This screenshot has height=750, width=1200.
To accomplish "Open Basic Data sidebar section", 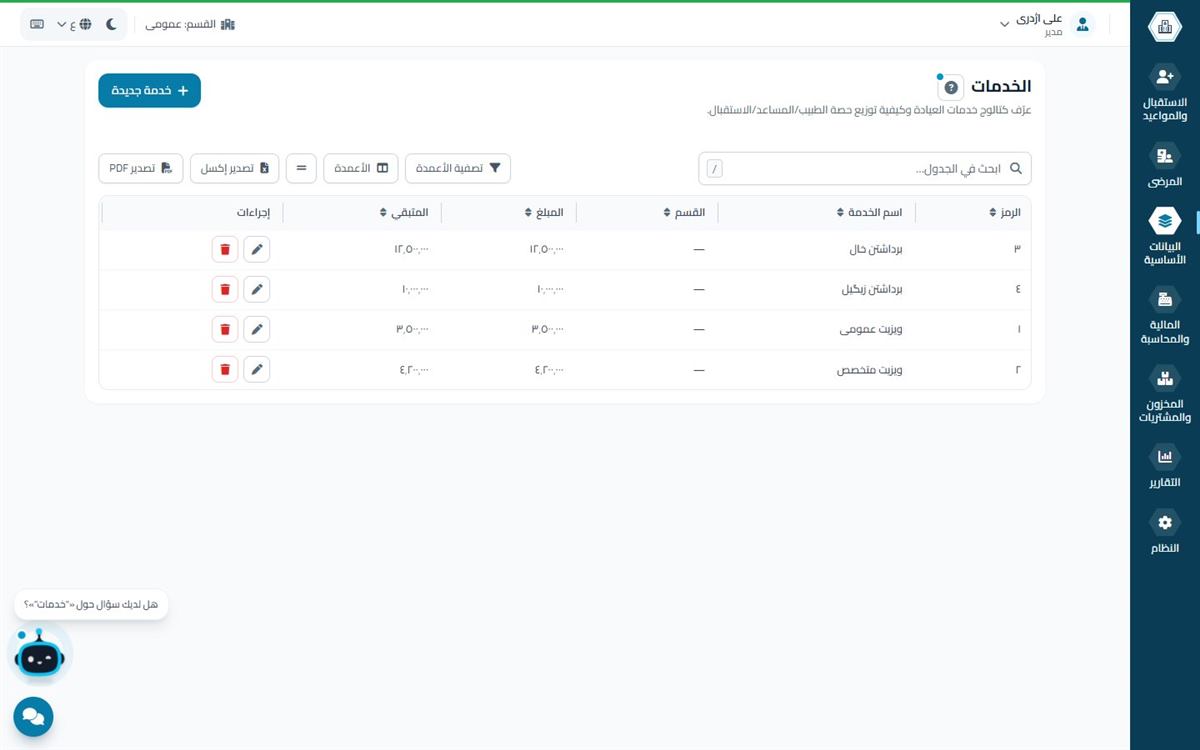I will tap(1164, 236).
